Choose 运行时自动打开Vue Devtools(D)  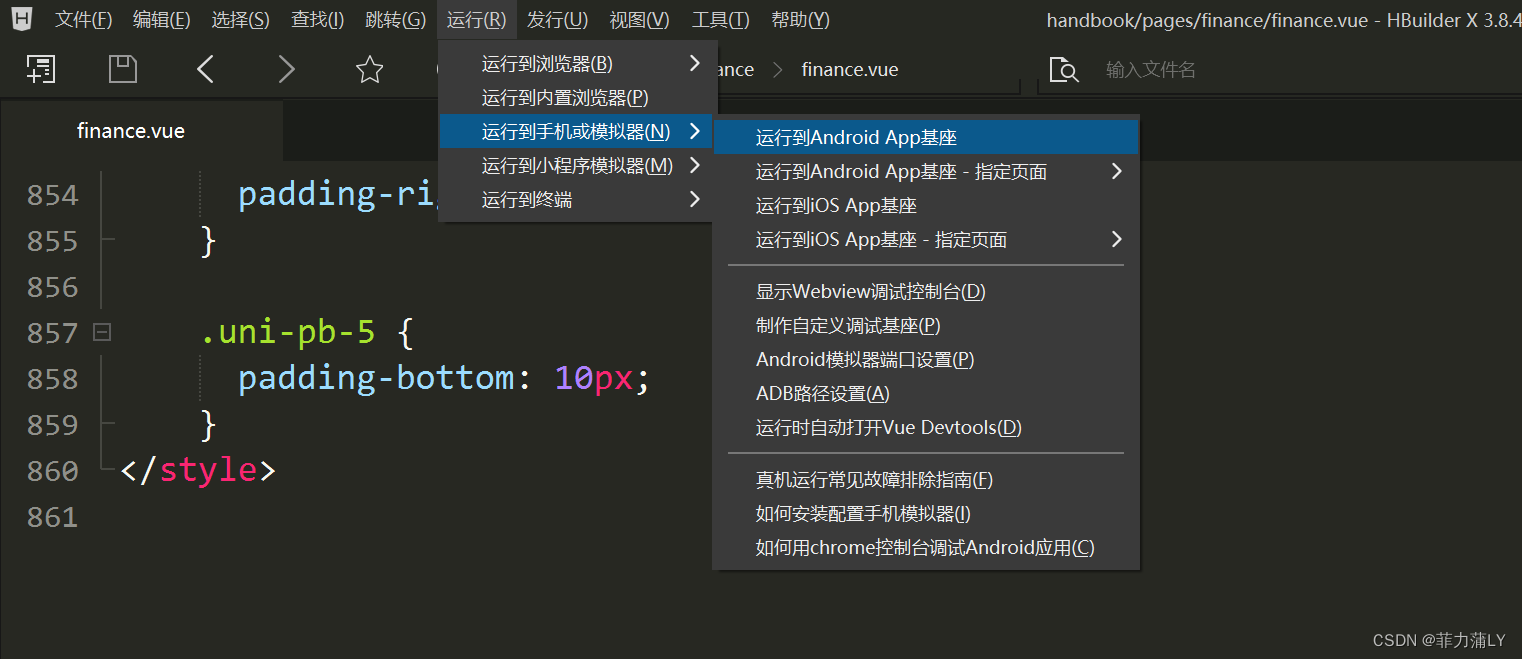(926, 428)
